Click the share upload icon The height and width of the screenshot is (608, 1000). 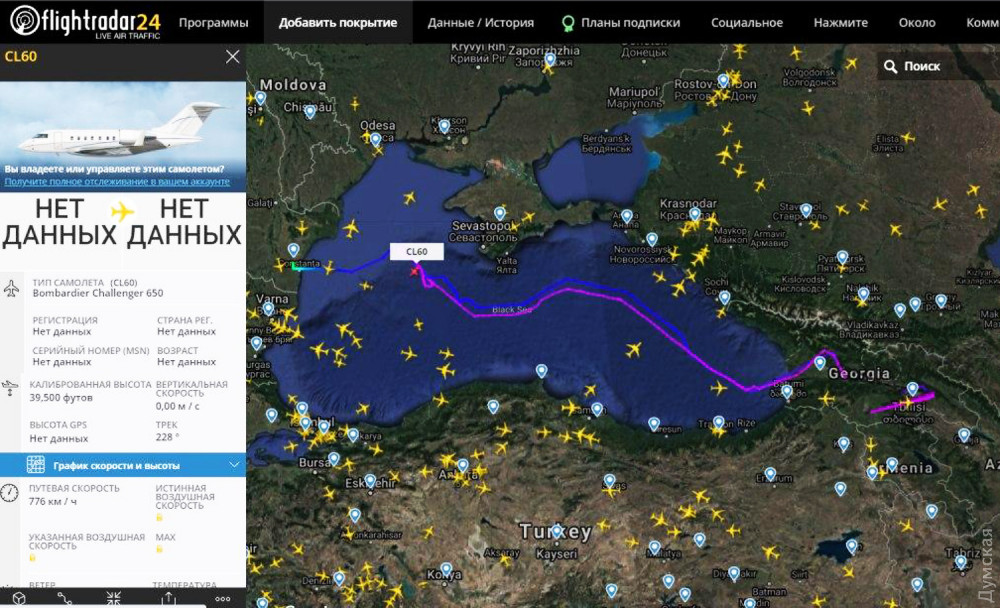point(168,598)
